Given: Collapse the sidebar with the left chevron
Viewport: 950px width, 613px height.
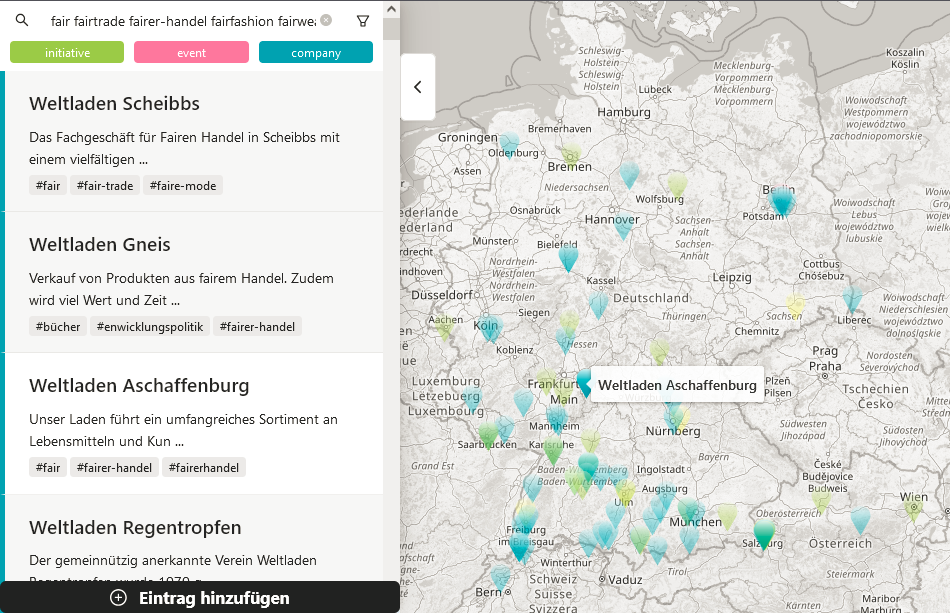Looking at the screenshot, I should (x=417, y=87).
